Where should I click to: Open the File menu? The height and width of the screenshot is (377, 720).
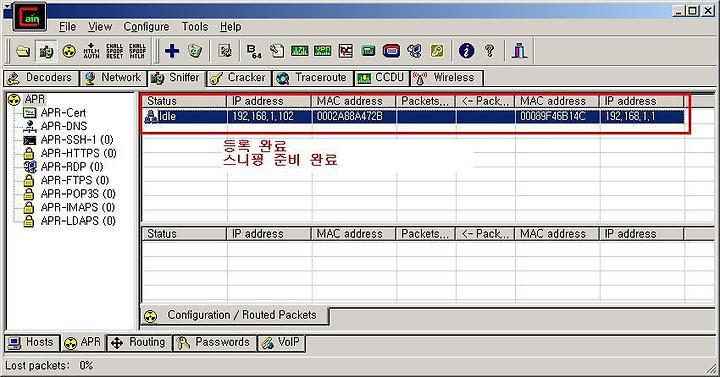coord(68,27)
